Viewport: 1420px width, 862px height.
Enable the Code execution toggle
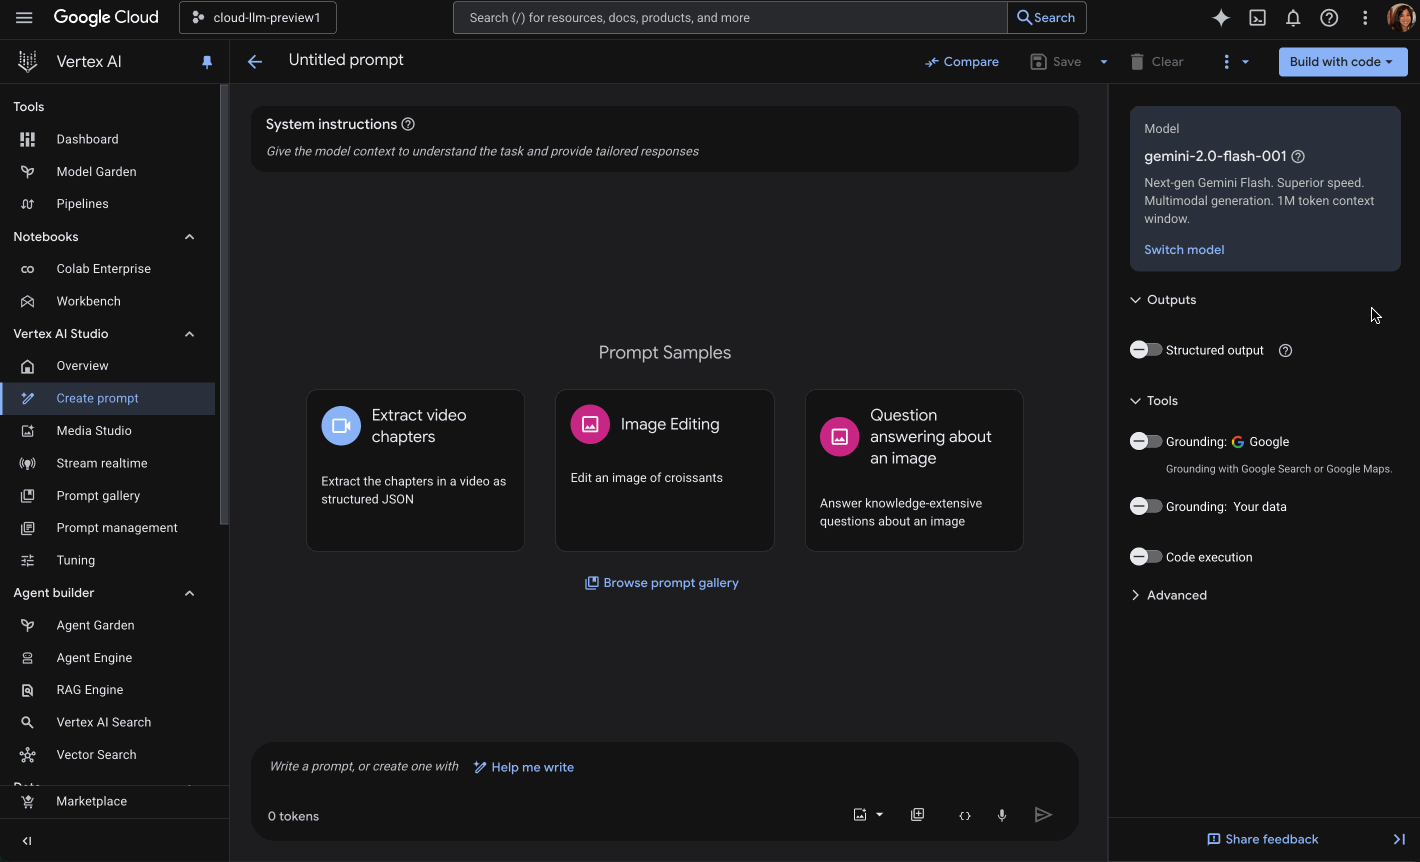[1146, 557]
